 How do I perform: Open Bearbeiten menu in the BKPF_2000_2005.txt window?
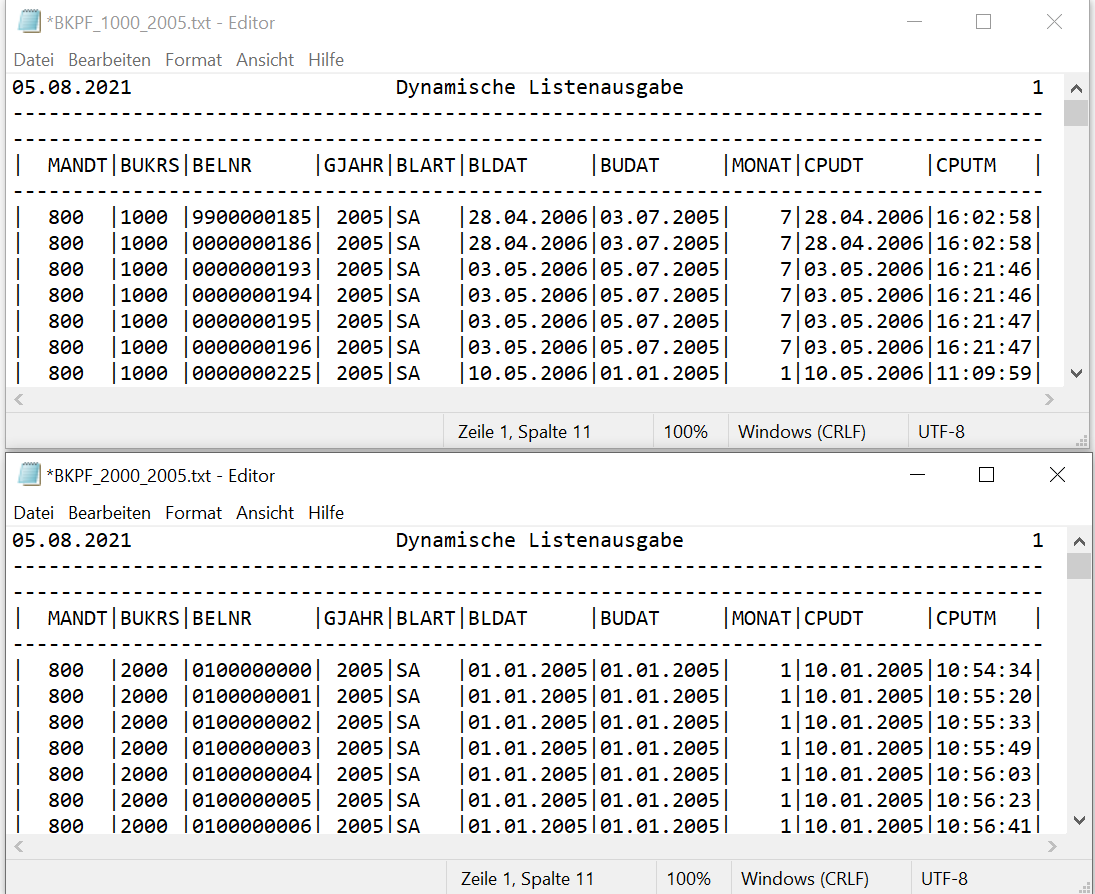coord(109,513)
